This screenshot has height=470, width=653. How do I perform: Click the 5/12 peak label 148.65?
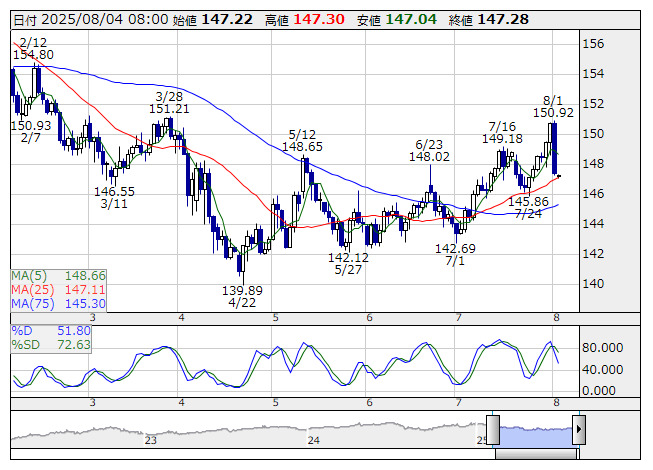click(301, 146)
